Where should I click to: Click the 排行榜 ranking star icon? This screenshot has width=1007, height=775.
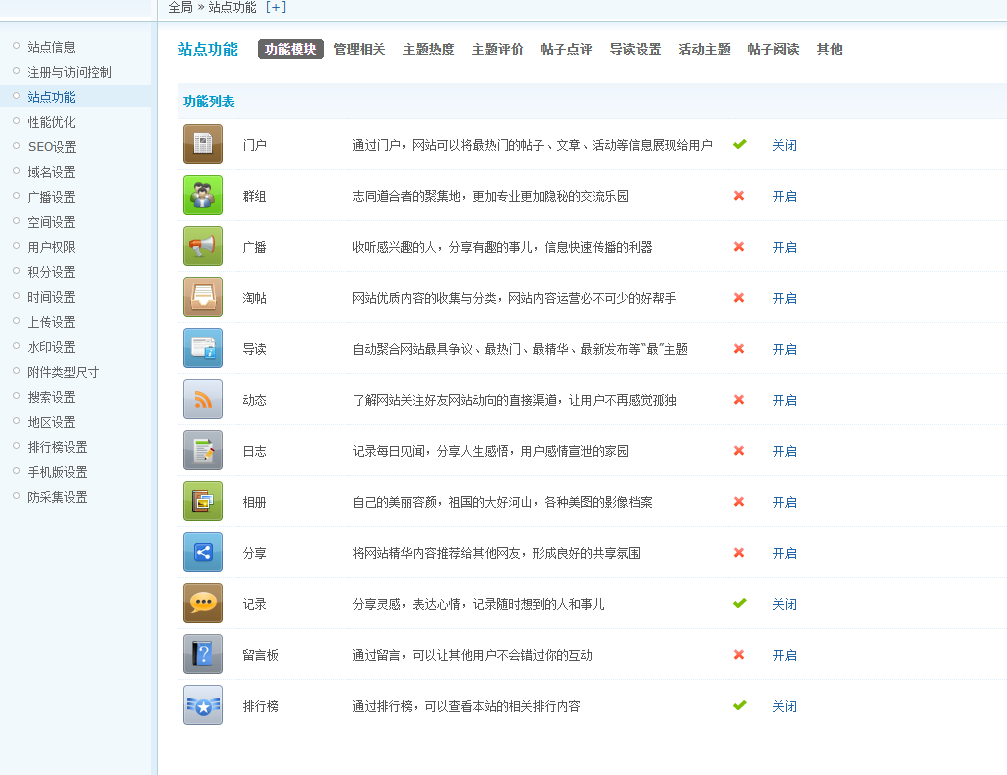pyautogui.click(x=203, y=705)
